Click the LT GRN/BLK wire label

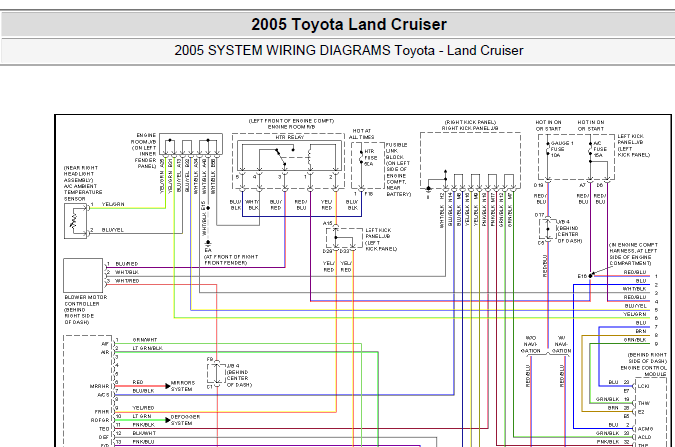(x=147, y=348)
